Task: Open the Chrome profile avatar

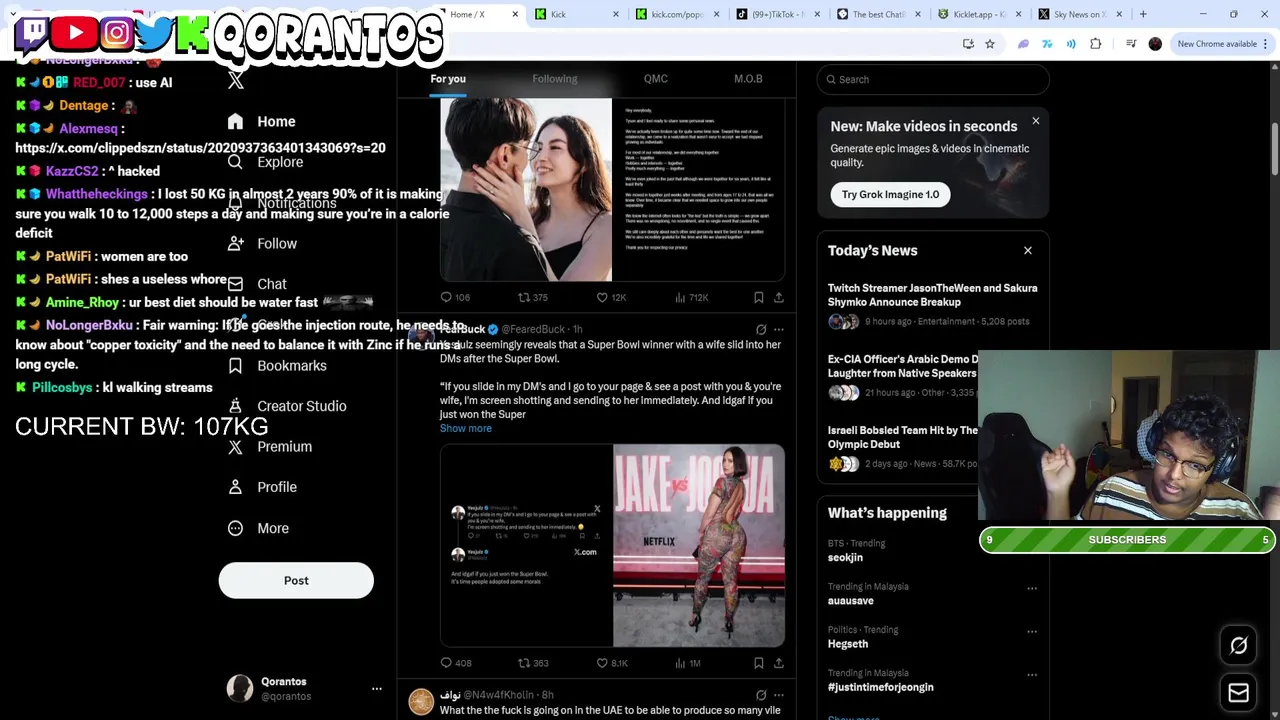Action: point(1155,44)
